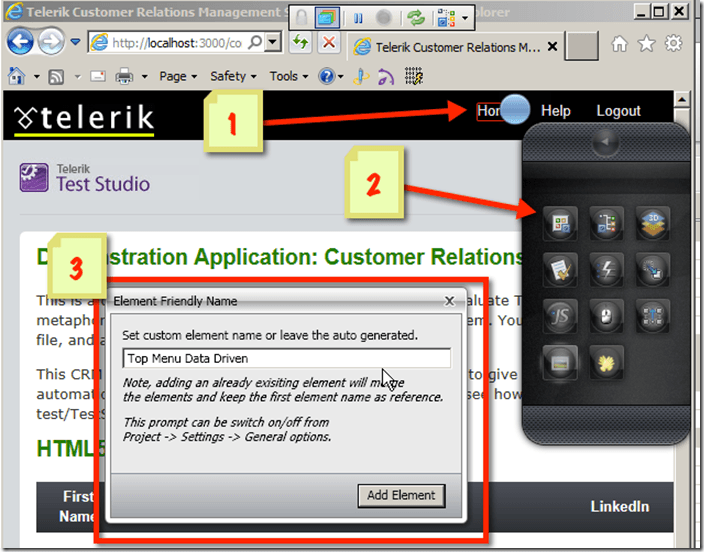Click the search magnifier in the address bar
Viewport: 704px width, 552px height.
tap(255, 42)
